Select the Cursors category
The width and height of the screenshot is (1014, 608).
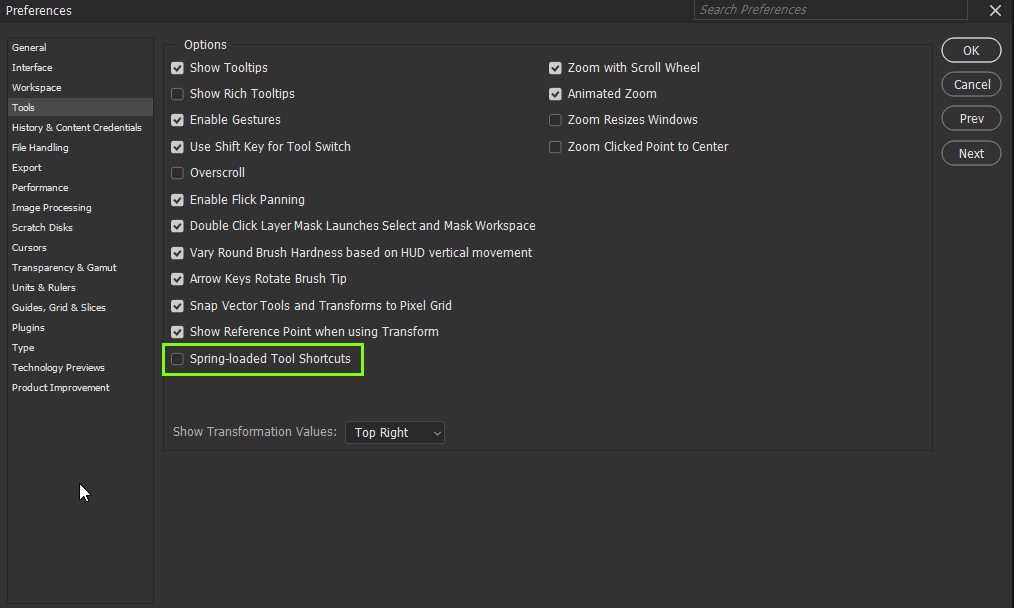(29, 247)
